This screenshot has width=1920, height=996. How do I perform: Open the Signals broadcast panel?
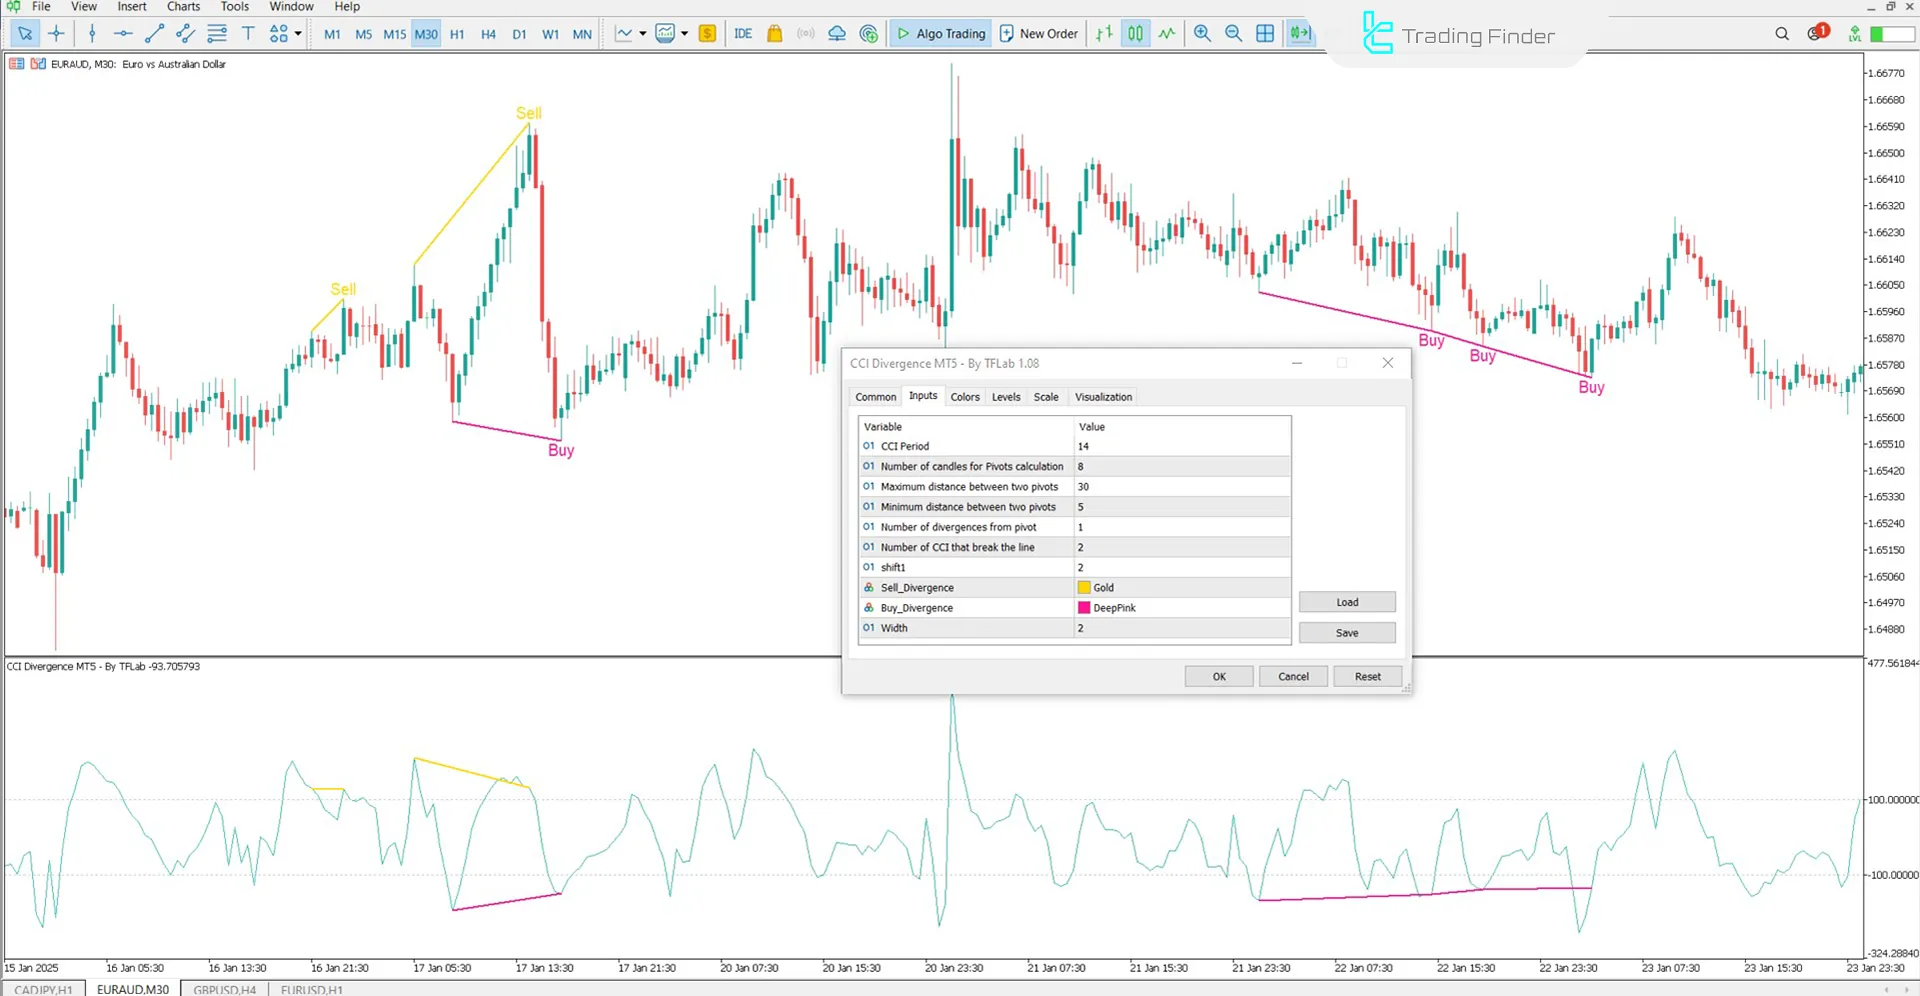[x=806, y=33]
